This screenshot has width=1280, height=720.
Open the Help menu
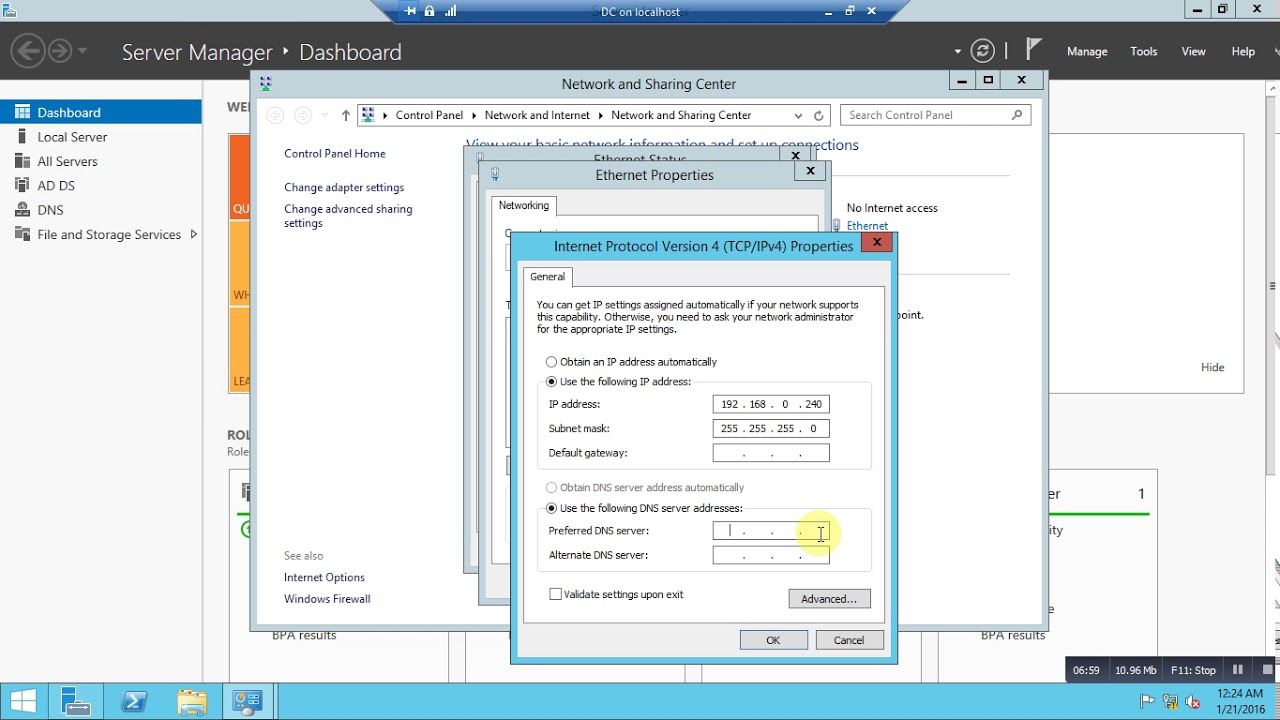pos(1243,52)
